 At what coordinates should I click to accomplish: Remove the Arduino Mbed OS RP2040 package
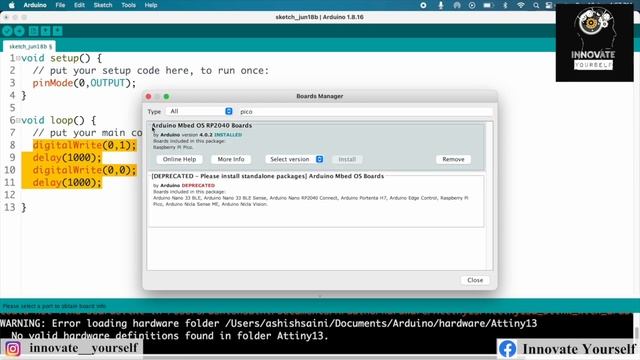coord(453,159)
